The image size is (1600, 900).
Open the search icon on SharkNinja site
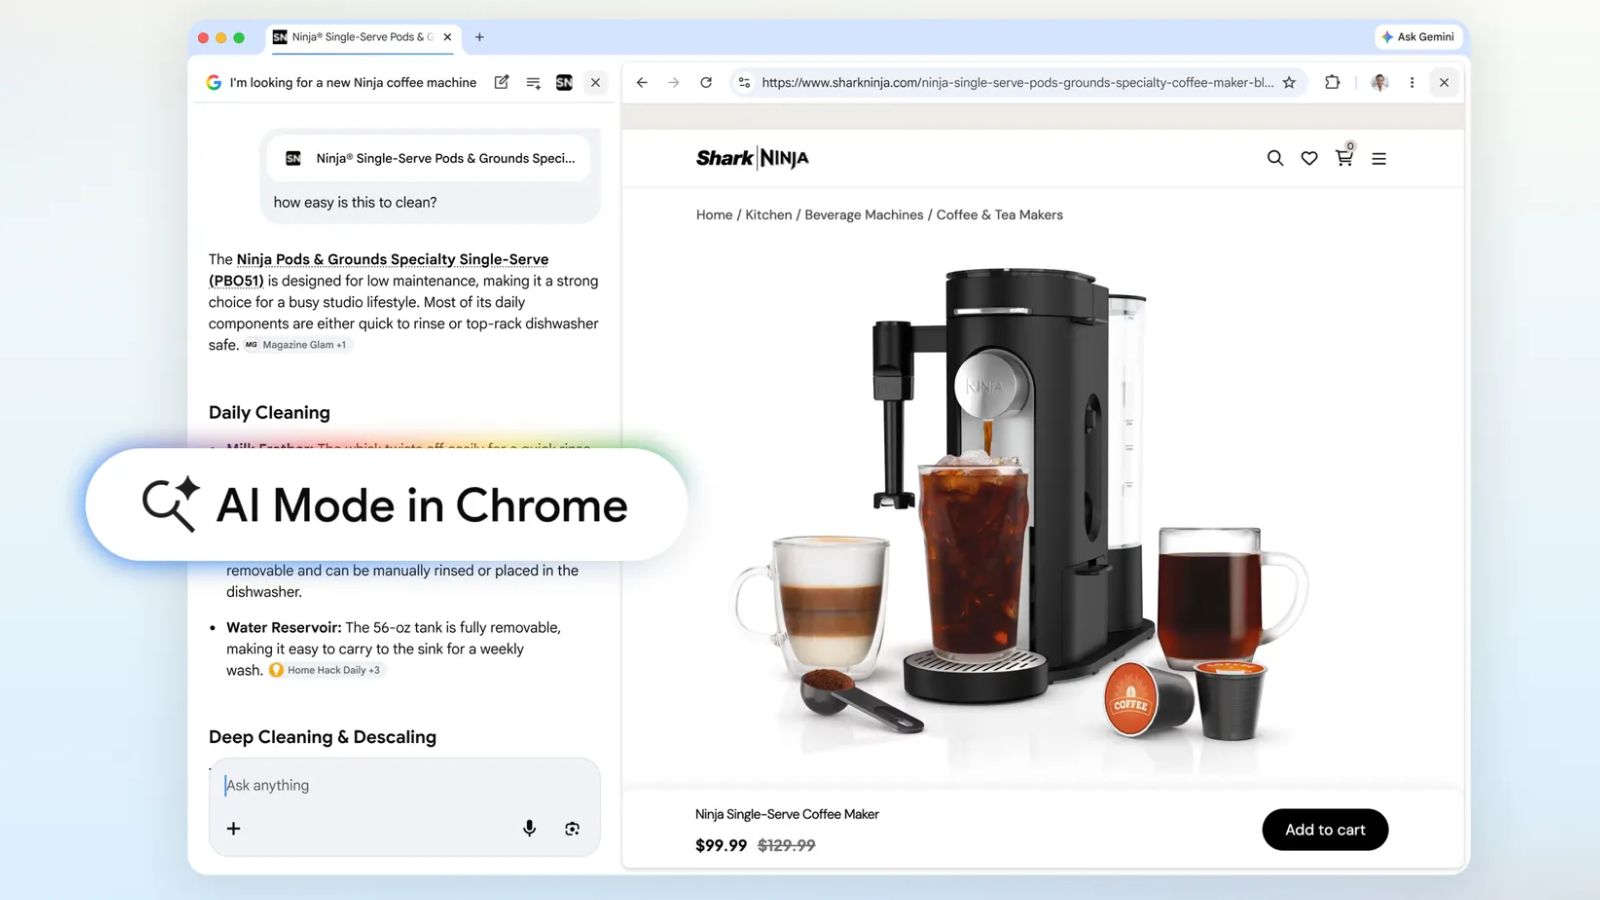point(1274,158)
